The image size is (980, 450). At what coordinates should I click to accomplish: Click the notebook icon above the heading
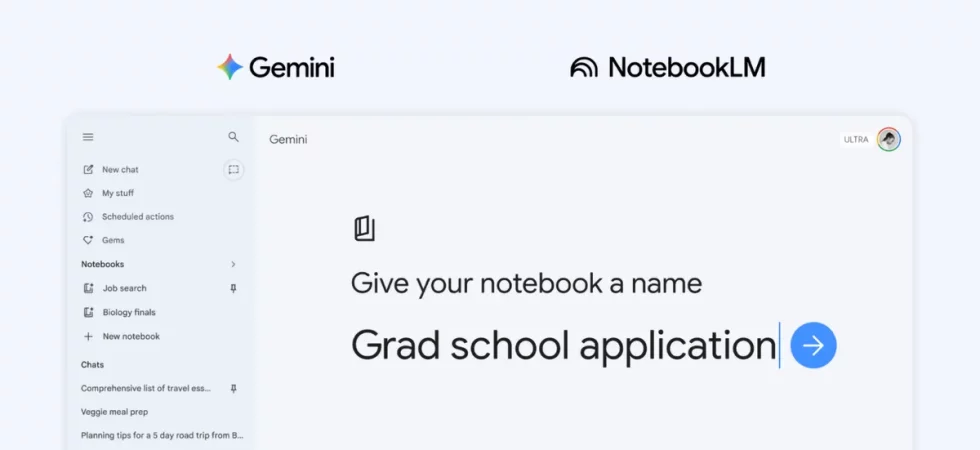coord(364,228)
